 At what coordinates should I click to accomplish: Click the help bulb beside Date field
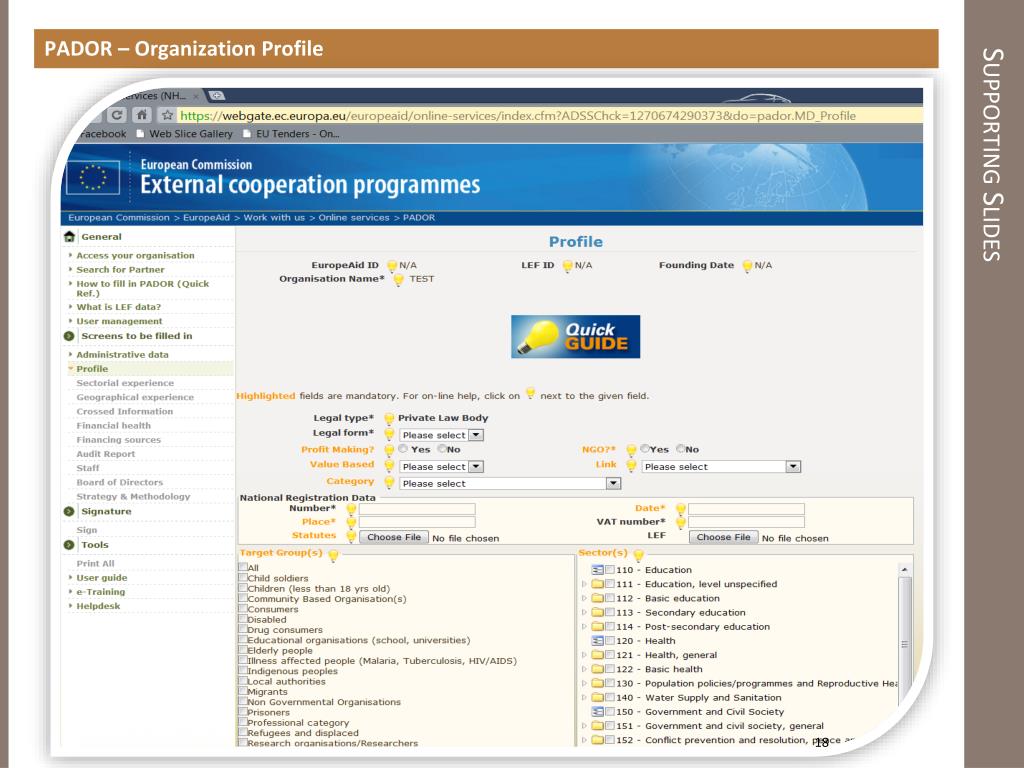680,509
